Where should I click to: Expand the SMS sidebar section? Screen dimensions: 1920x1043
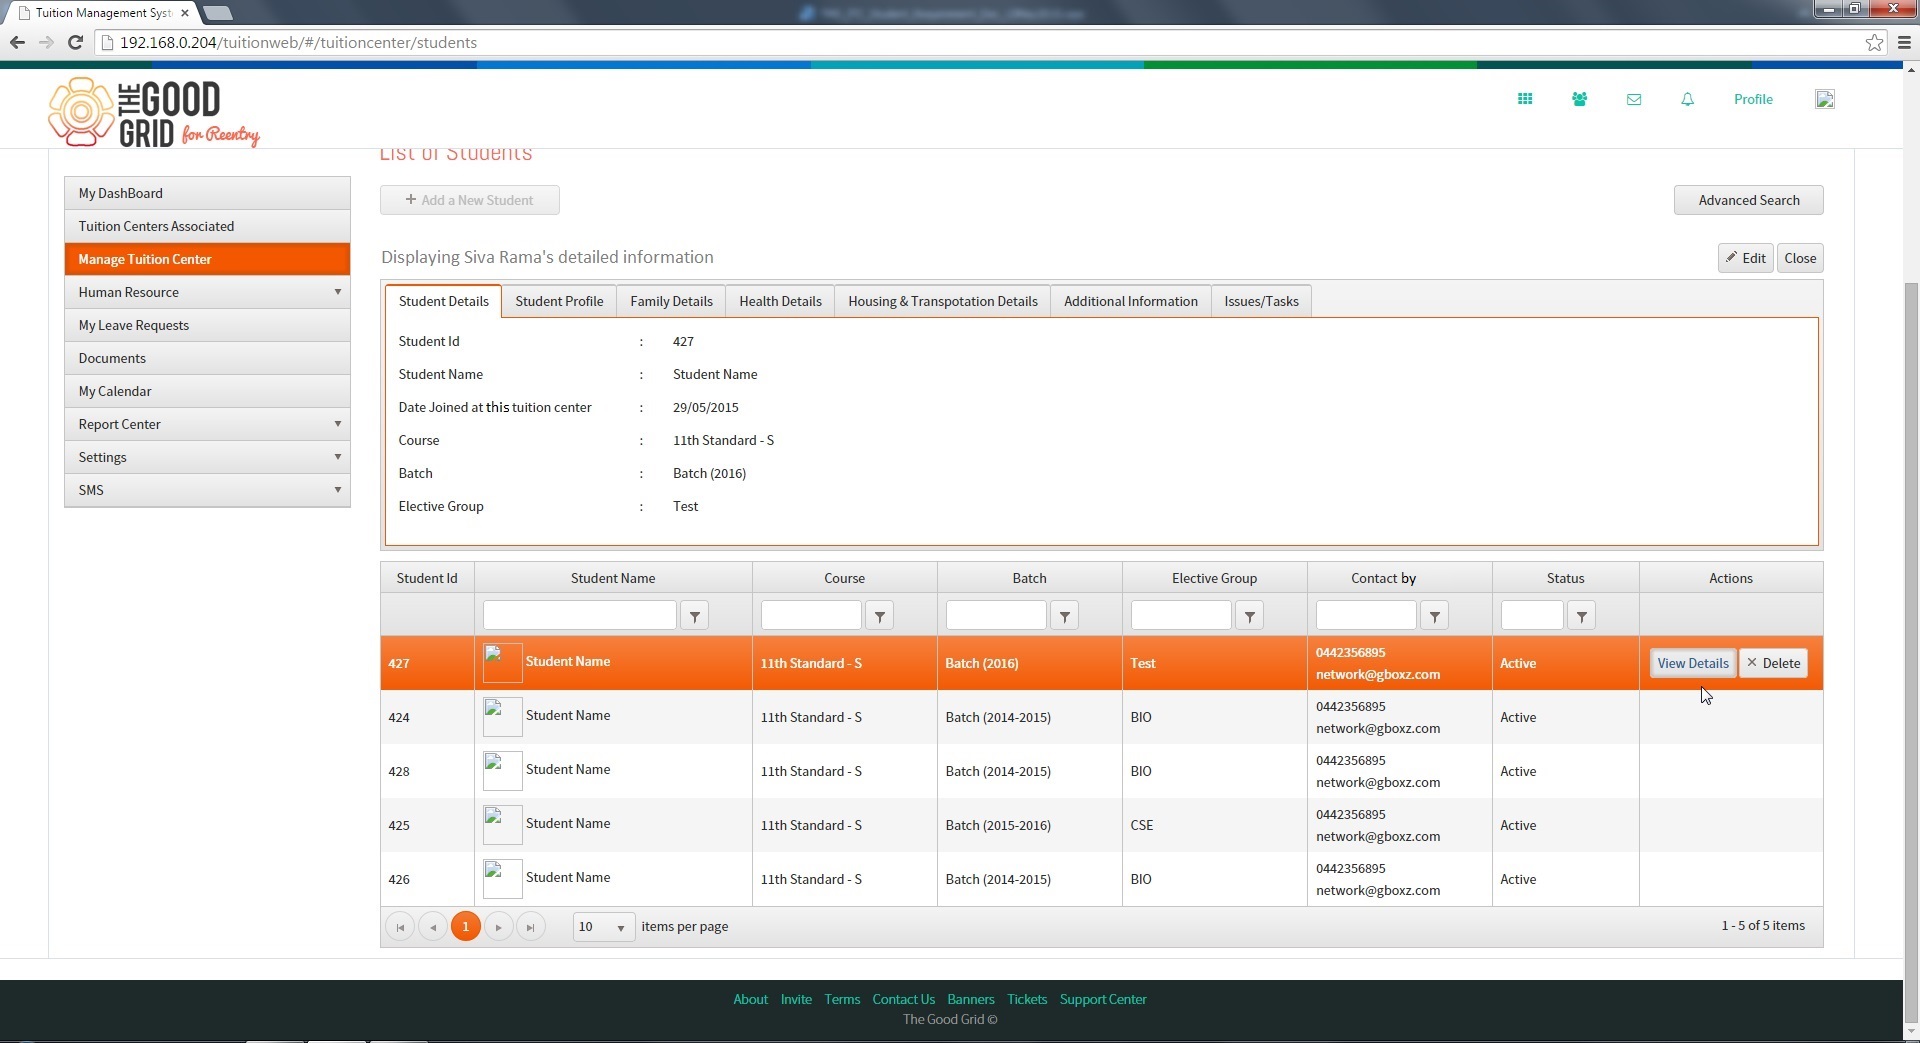(x=207, y=490)
